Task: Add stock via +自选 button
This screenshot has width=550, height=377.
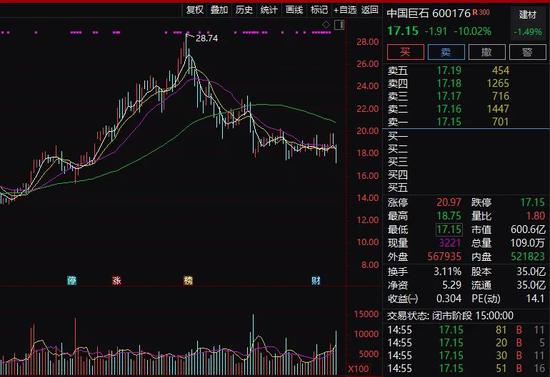Action: (x=345, y=10)
